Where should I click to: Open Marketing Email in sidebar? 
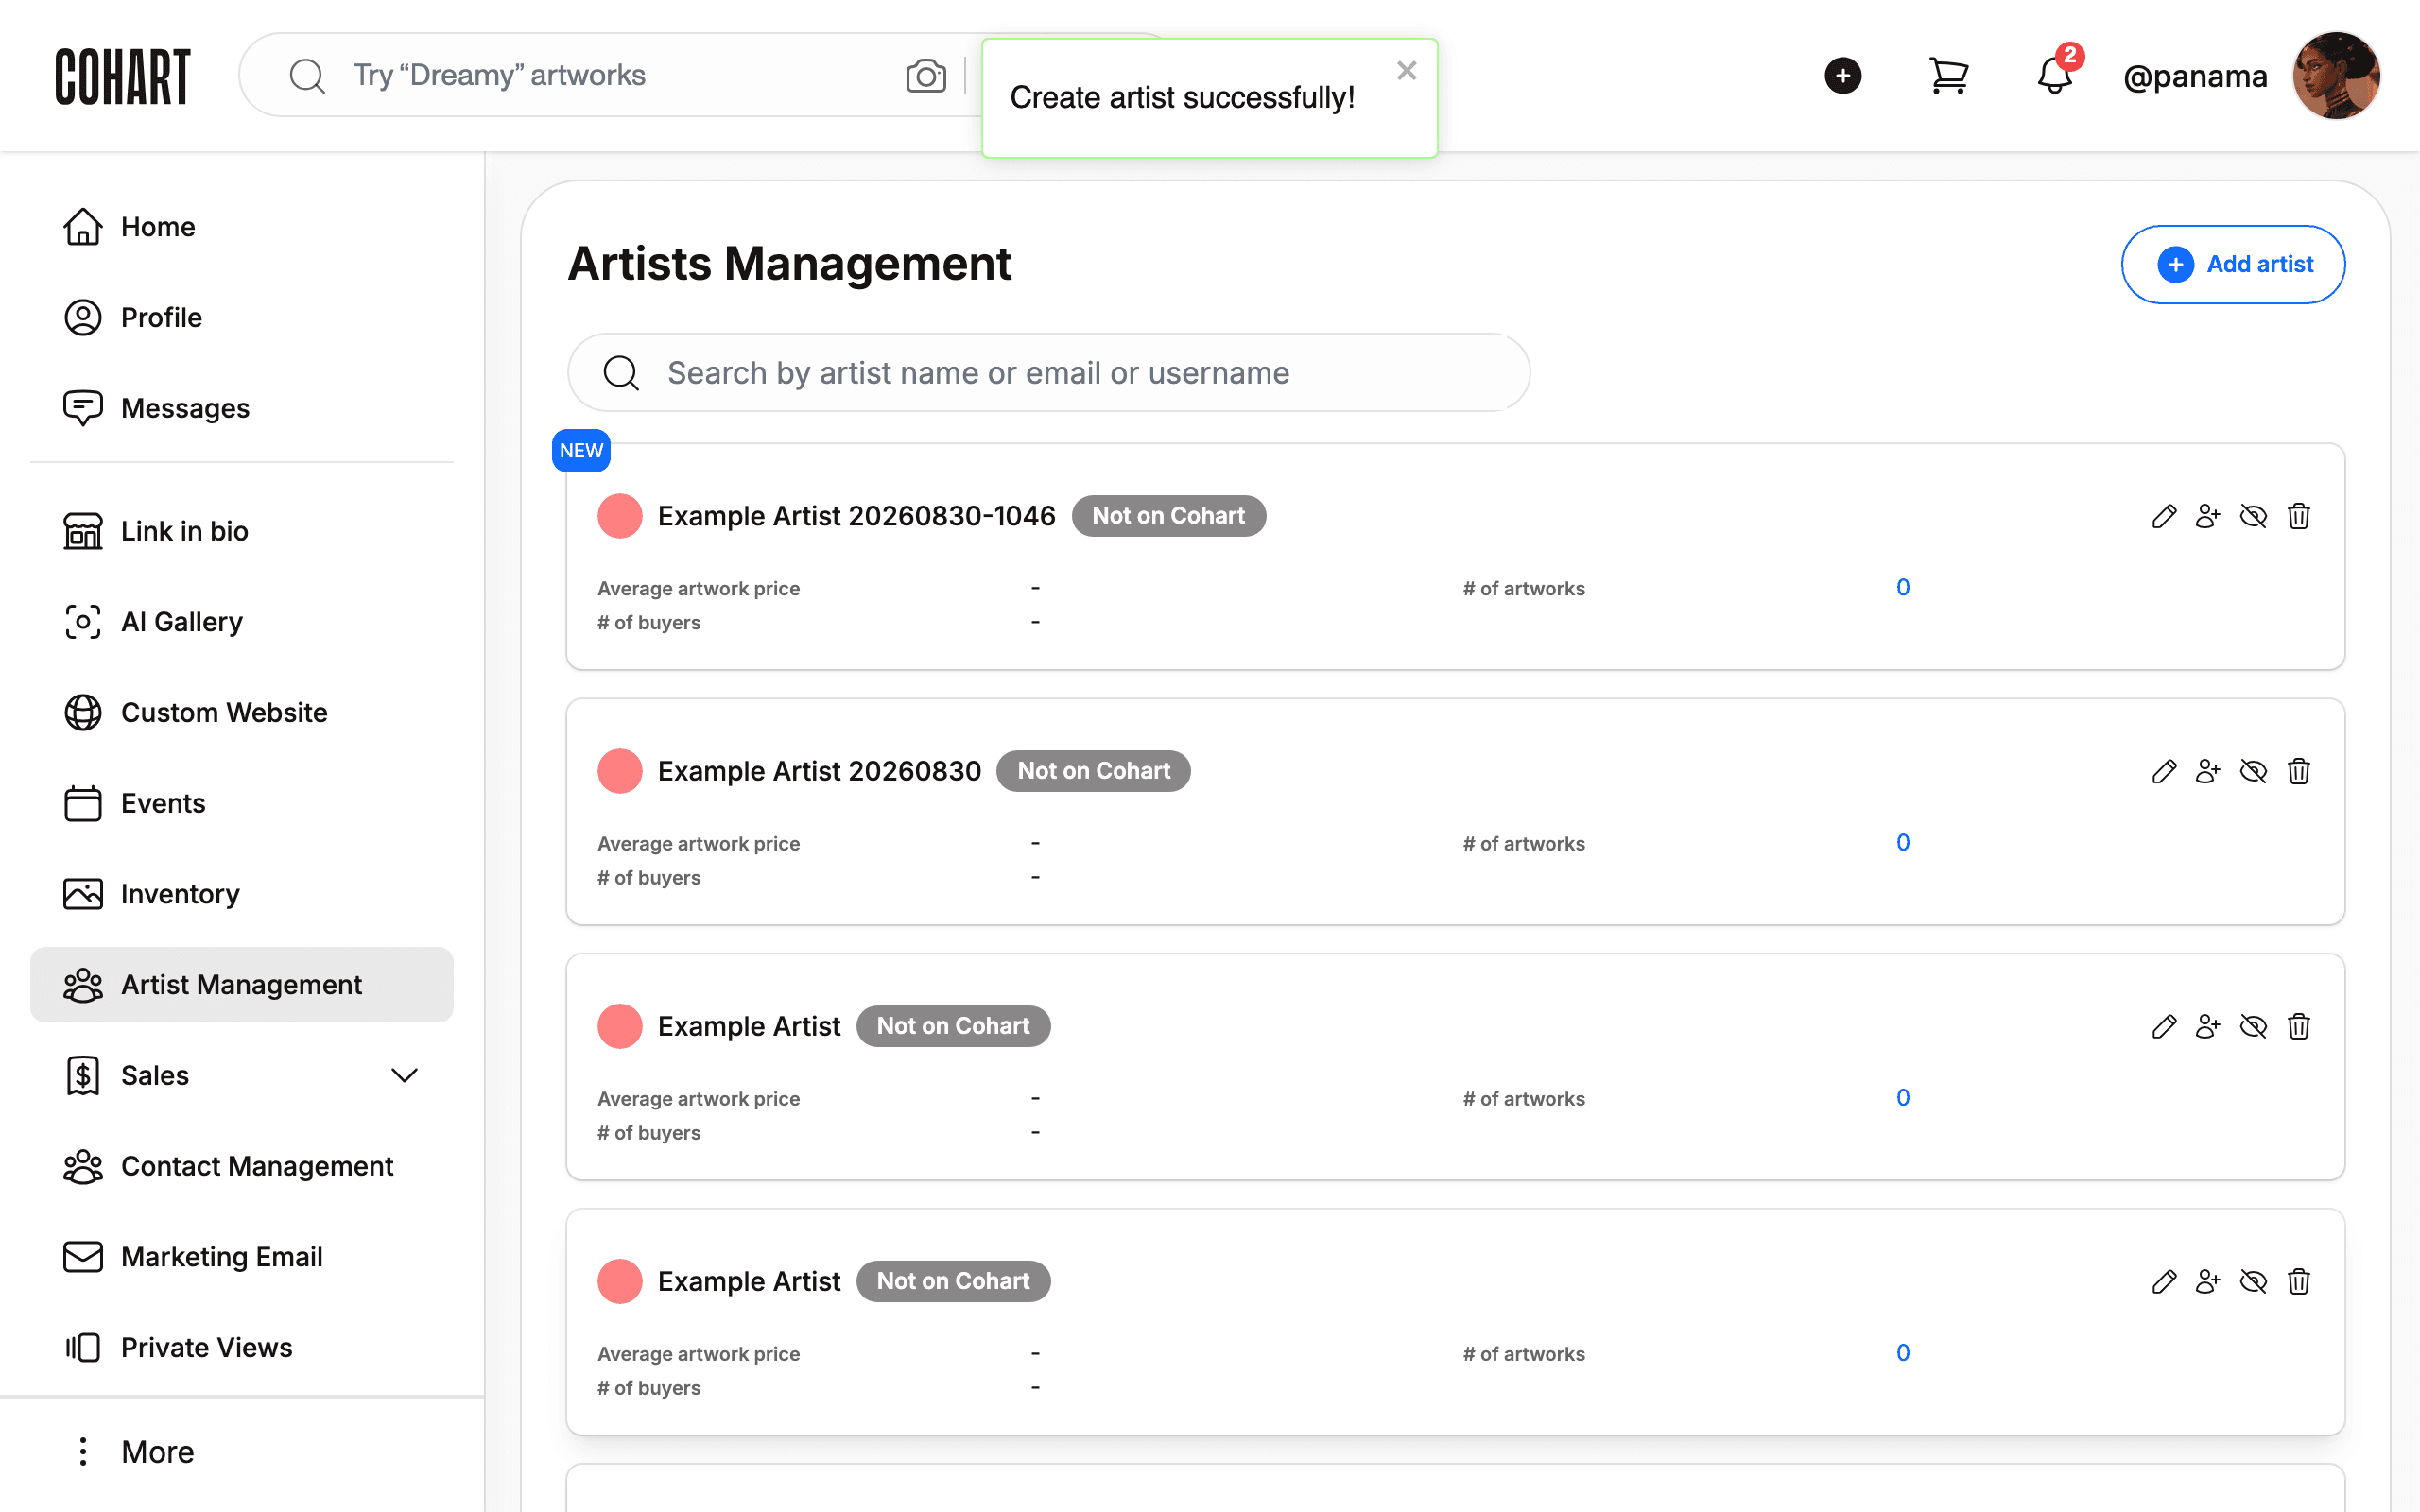coord(241,1257)
